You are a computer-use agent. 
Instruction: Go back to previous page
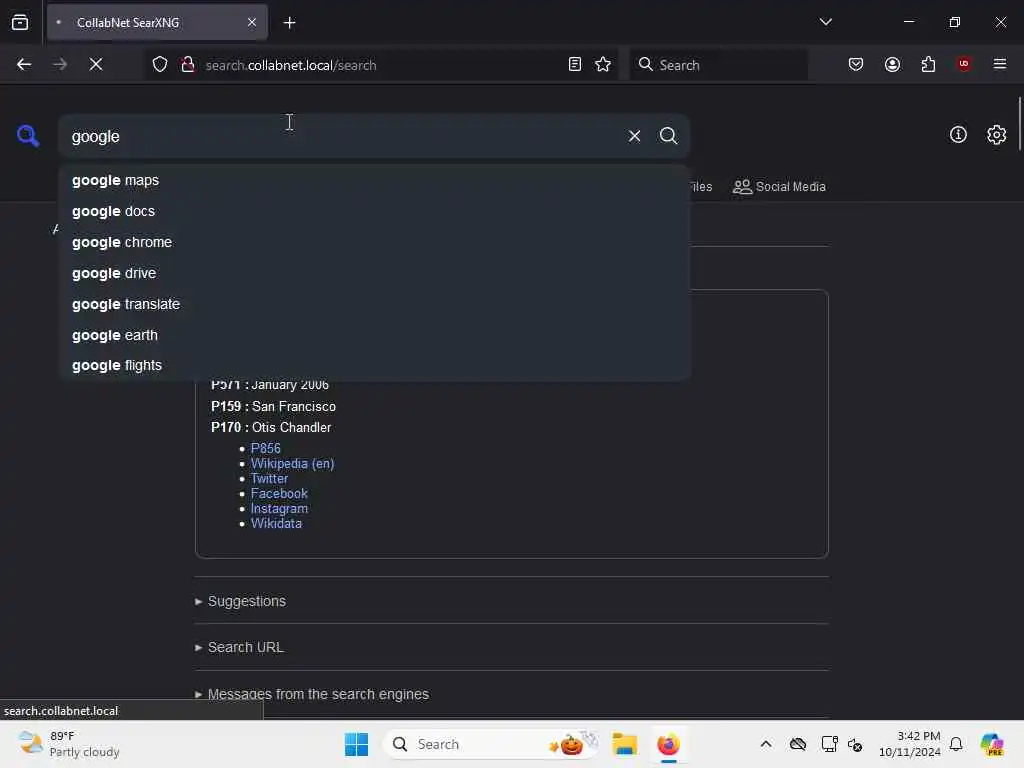(x=24, y=64)
